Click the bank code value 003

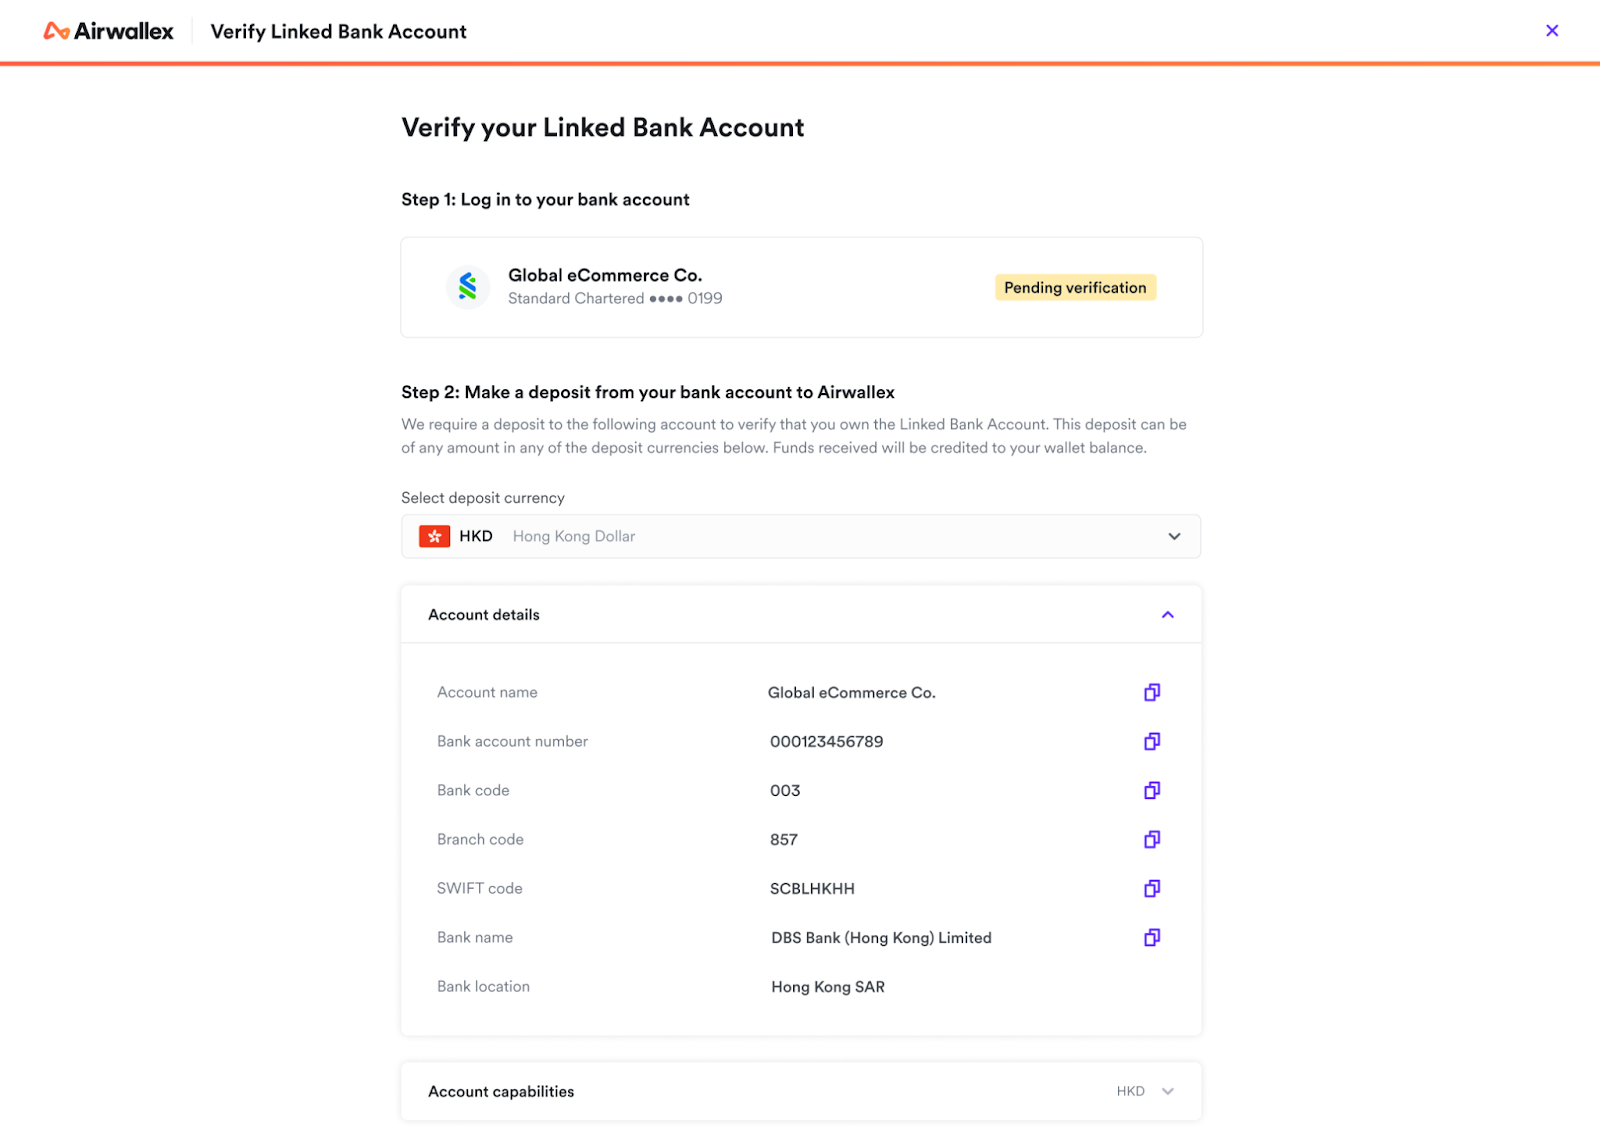pos(785,790)
